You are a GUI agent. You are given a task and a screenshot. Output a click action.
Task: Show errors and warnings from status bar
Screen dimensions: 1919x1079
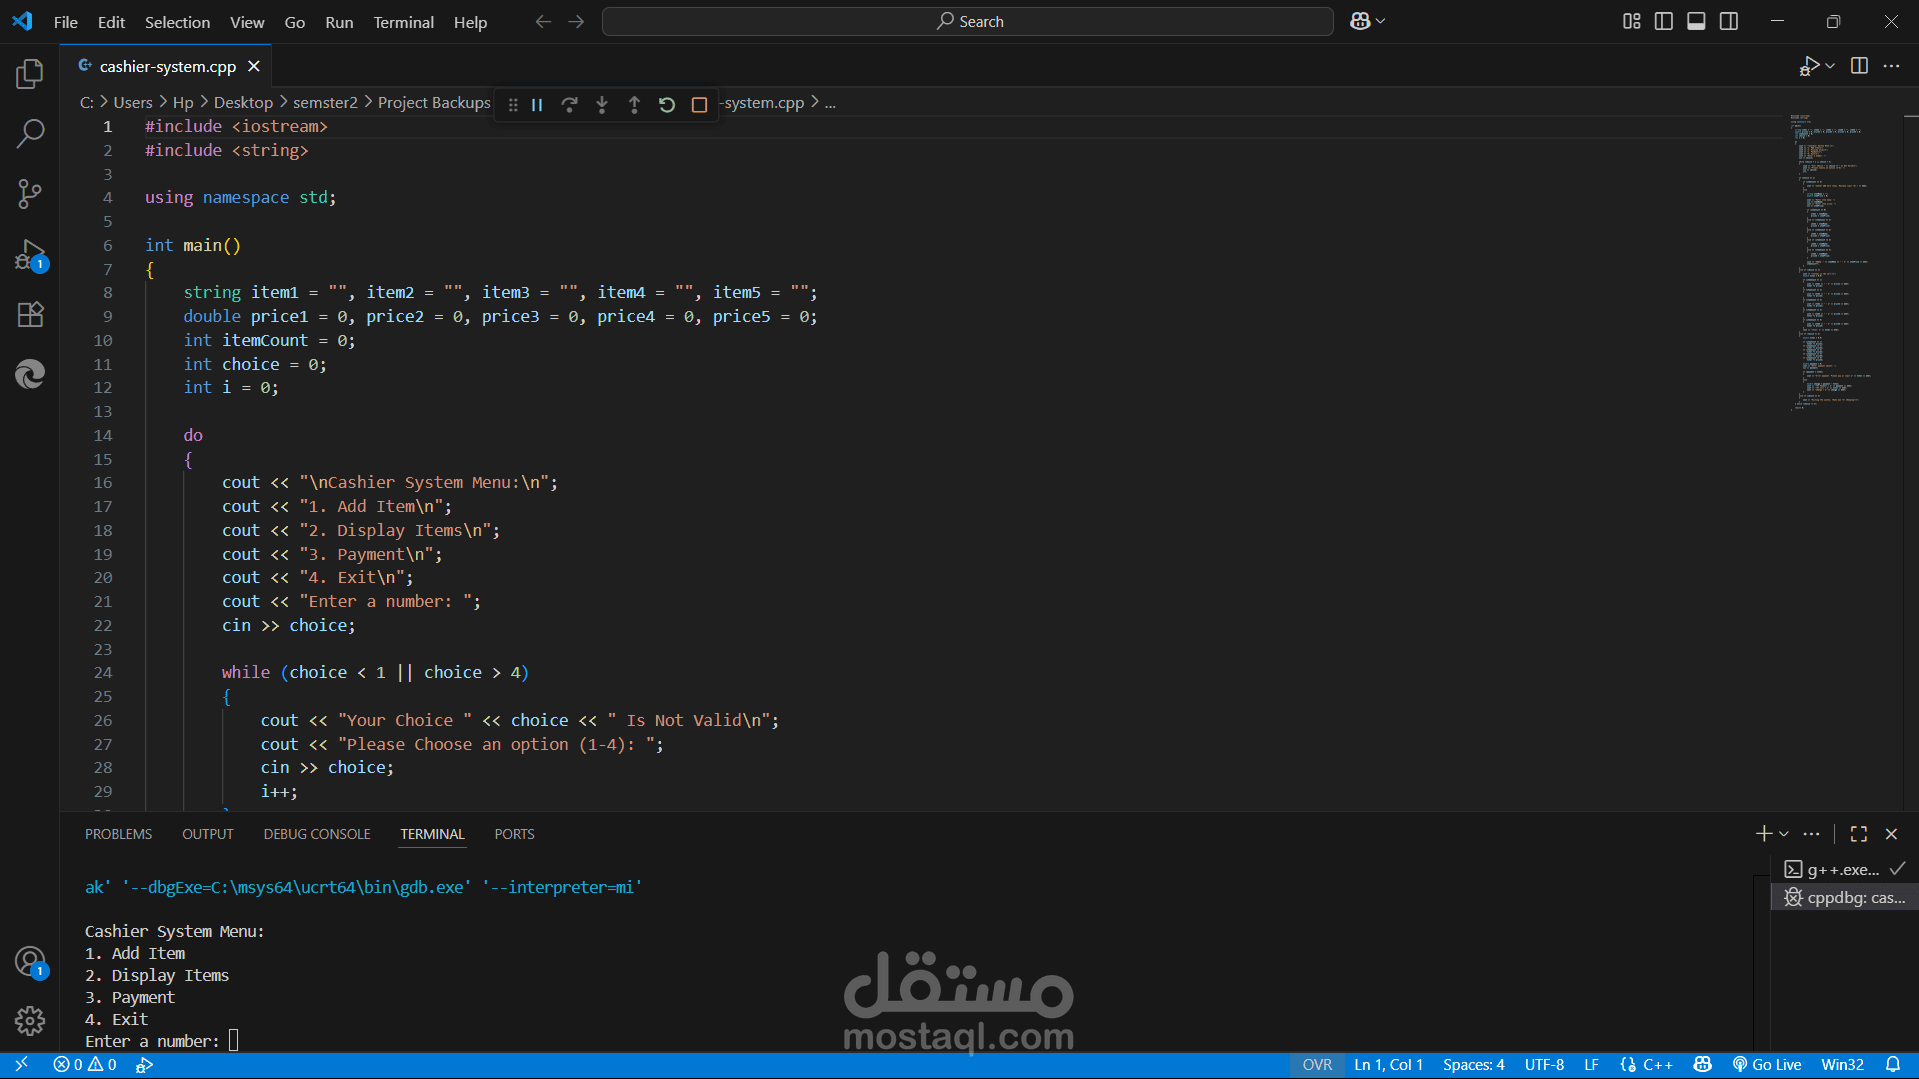[x=85, y=1065]
